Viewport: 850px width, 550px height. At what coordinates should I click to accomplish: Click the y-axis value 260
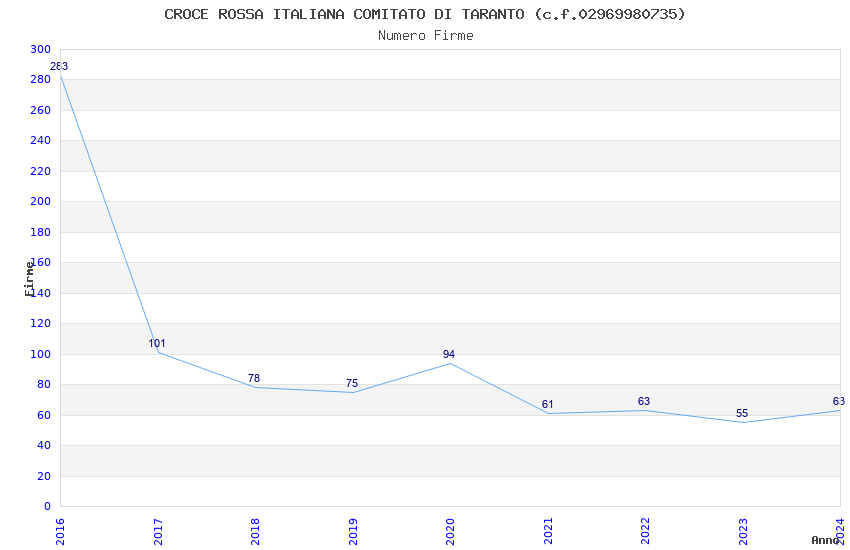[41, 110]
